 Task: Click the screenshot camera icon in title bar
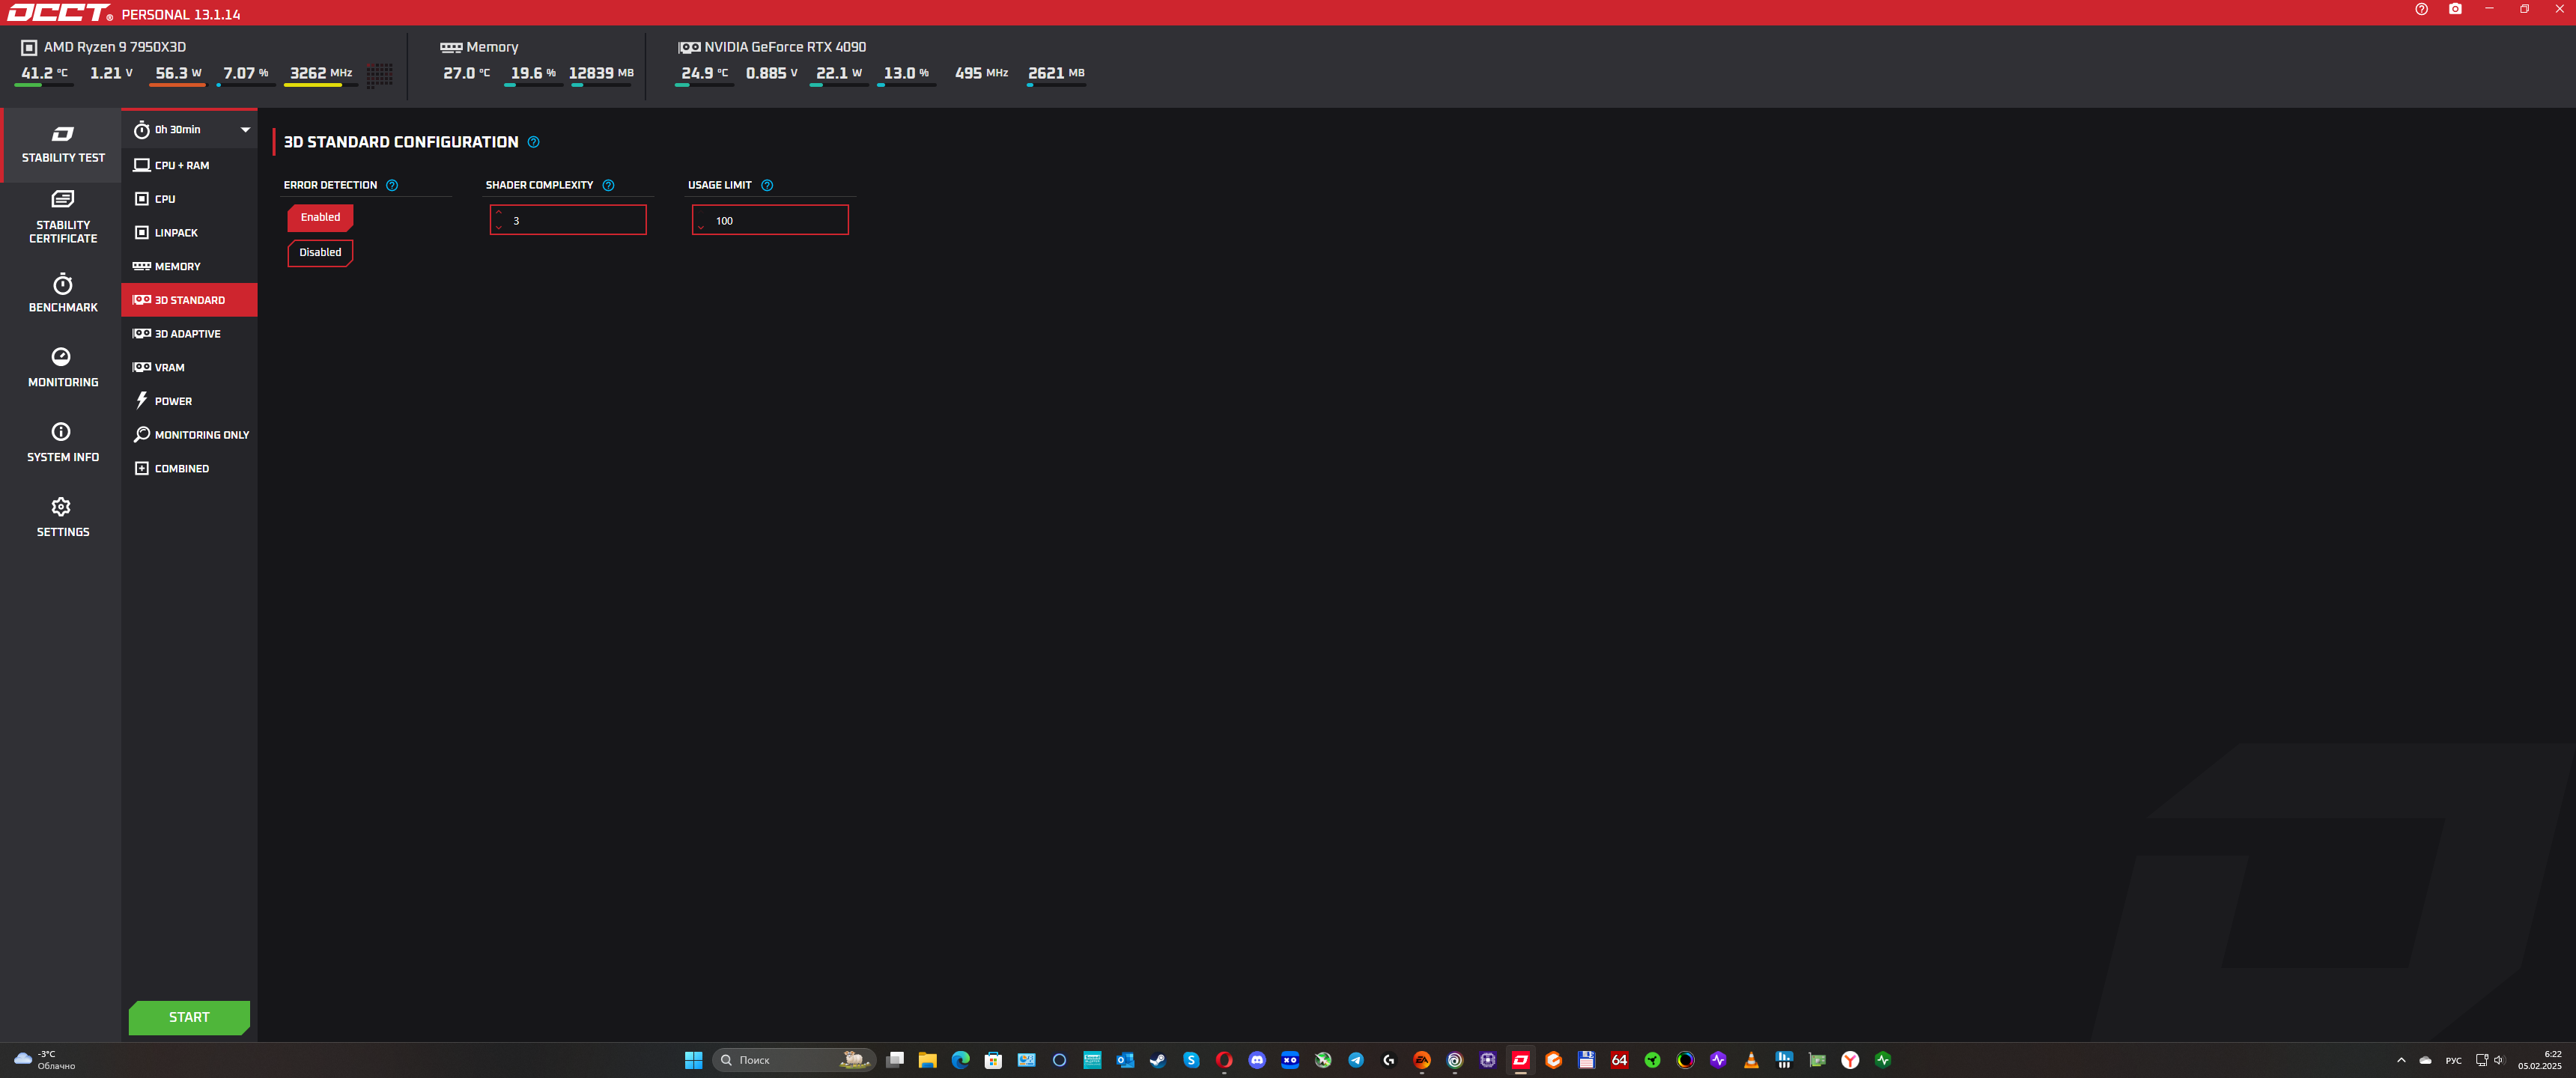tap(2454, 9)
